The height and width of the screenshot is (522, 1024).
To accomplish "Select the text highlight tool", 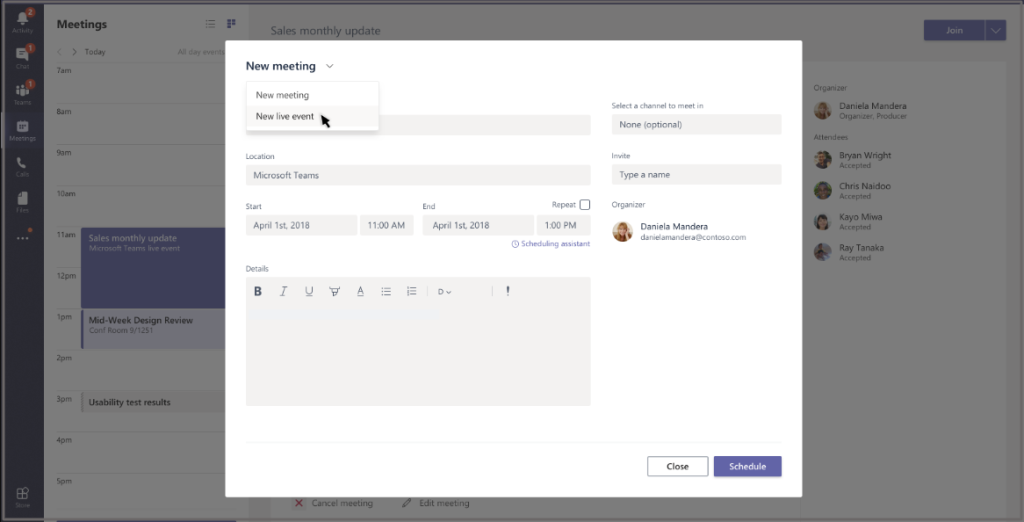I will click(x=334, y=291).
